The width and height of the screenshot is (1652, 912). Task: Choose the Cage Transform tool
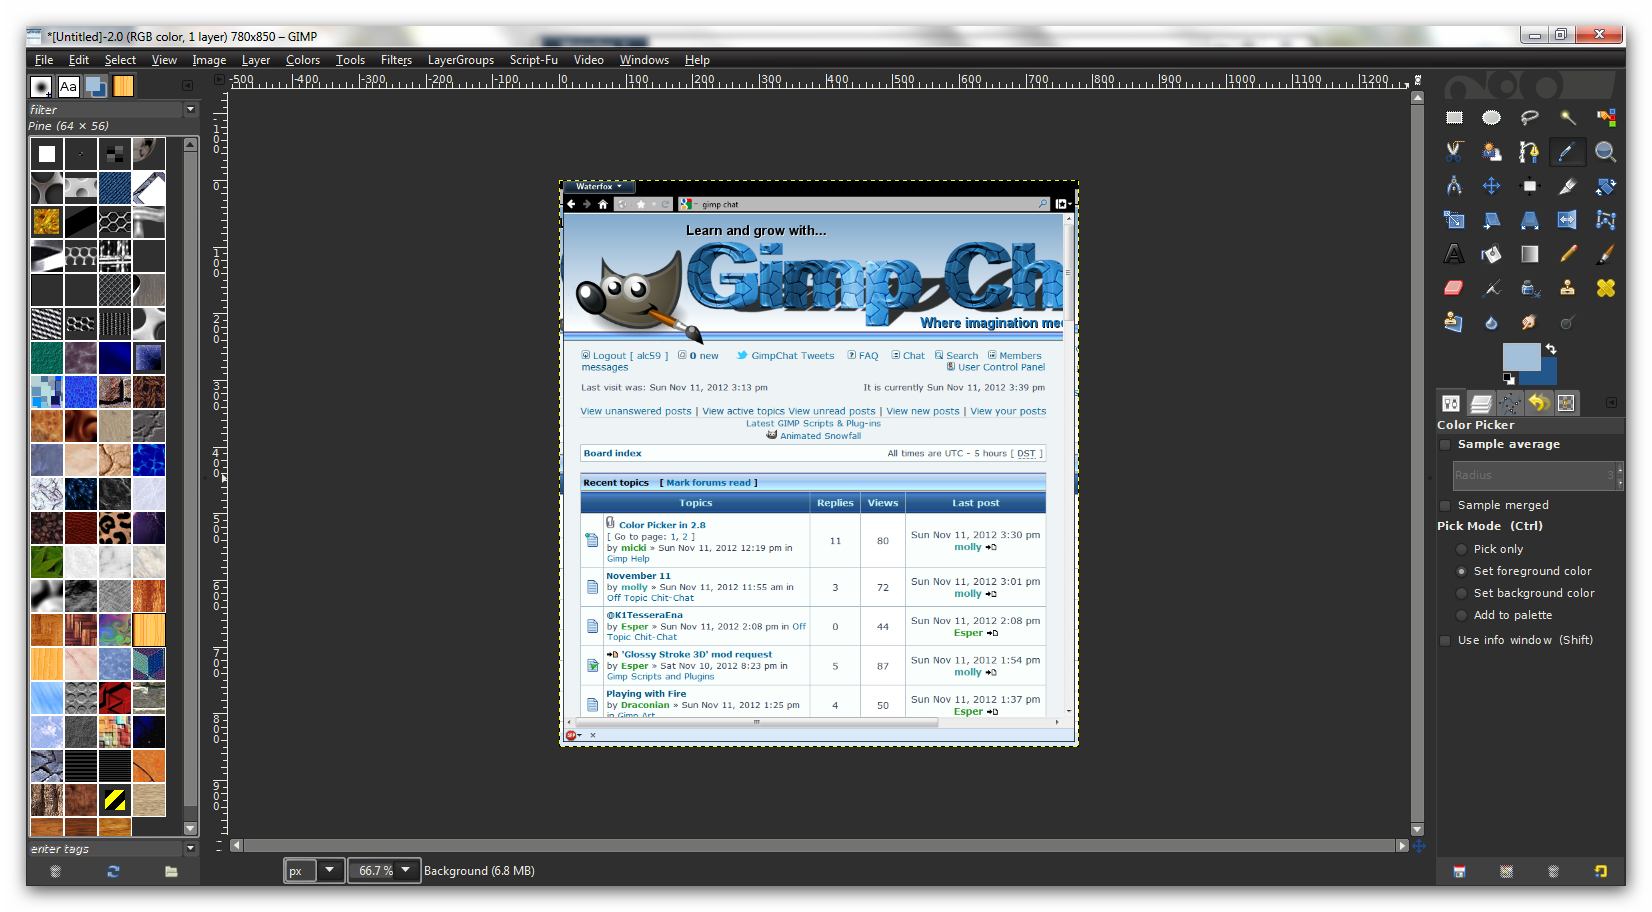click(x=1605, y=220)
